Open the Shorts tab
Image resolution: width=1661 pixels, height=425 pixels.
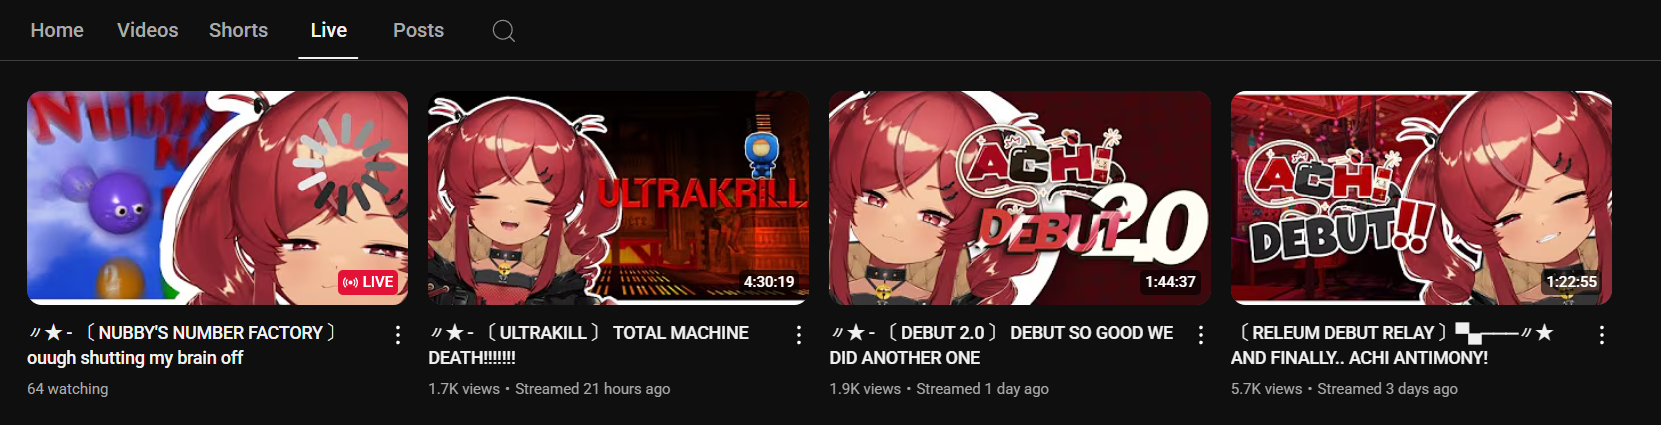pos(238,30)
